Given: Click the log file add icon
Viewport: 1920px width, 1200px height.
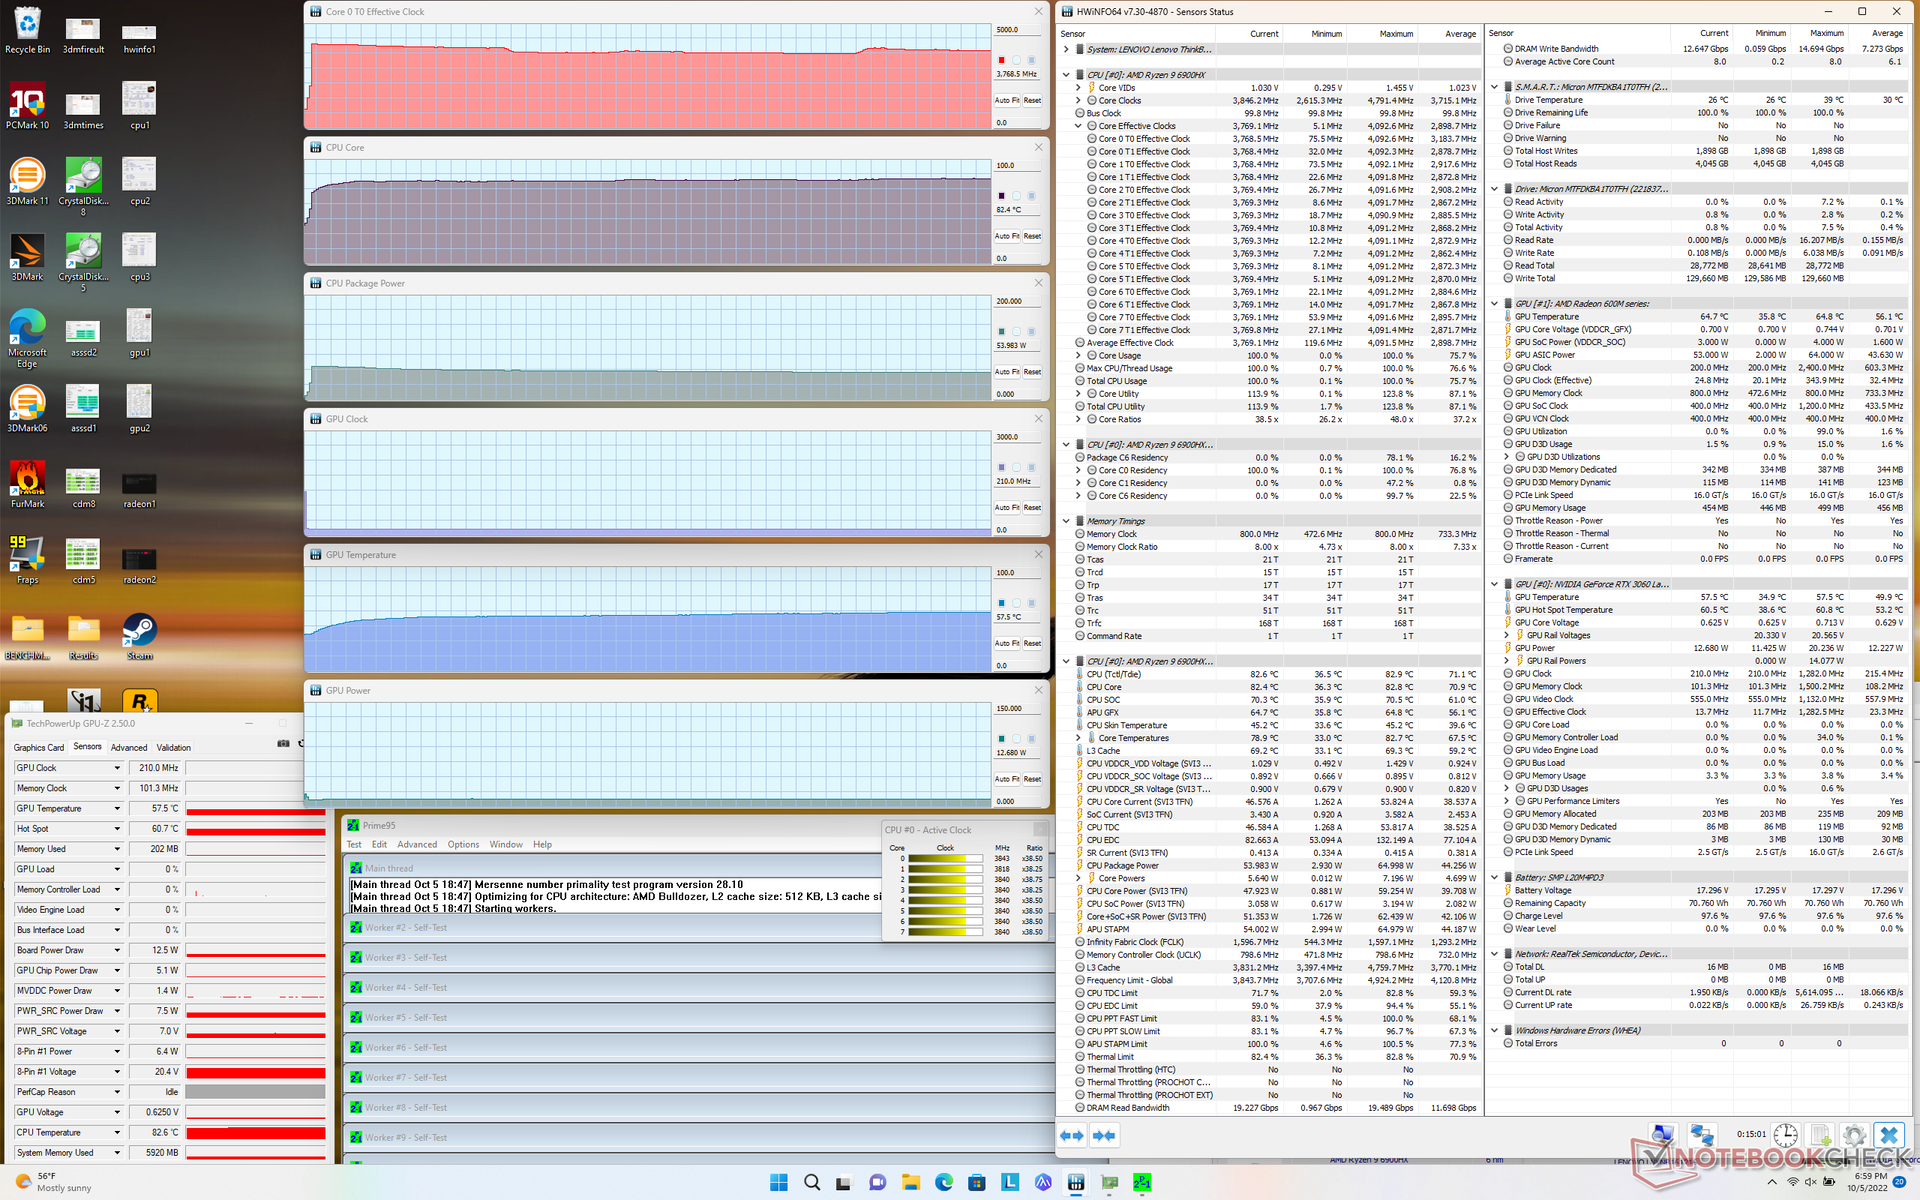Looking at the screenshot, I should click(1820, 1135).
